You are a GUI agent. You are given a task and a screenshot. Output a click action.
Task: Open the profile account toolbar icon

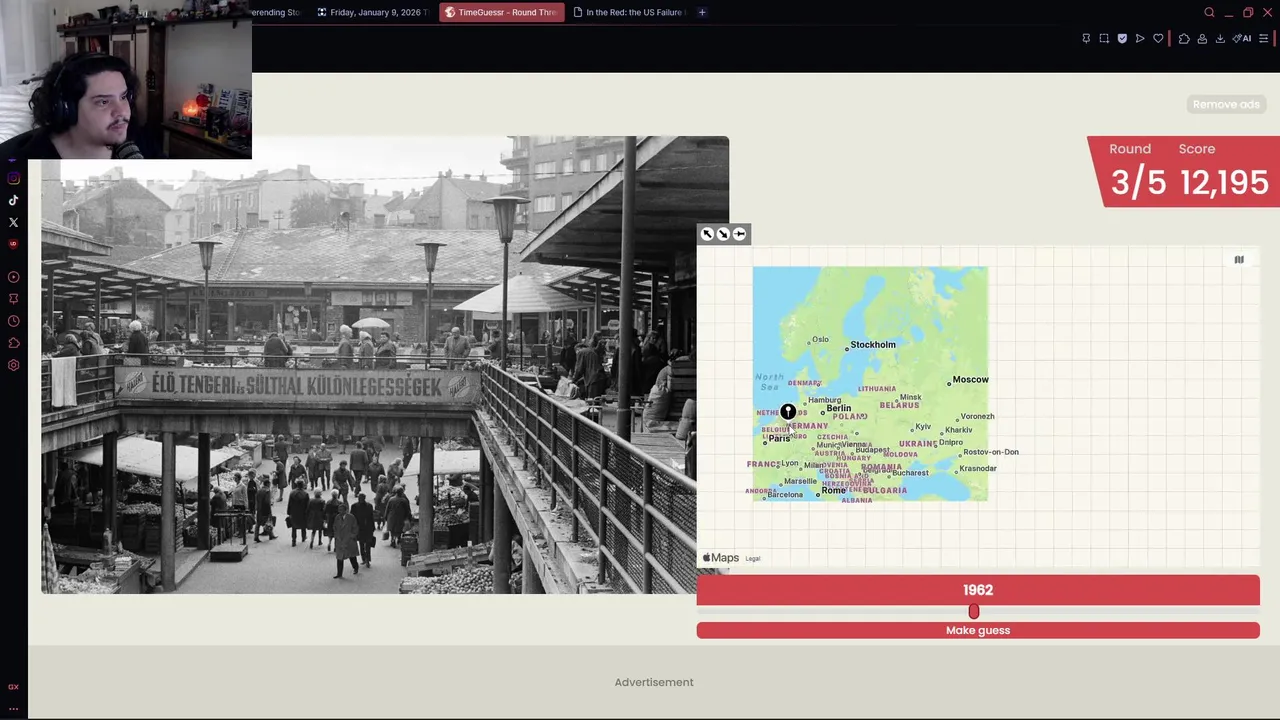pos(1202,39)
